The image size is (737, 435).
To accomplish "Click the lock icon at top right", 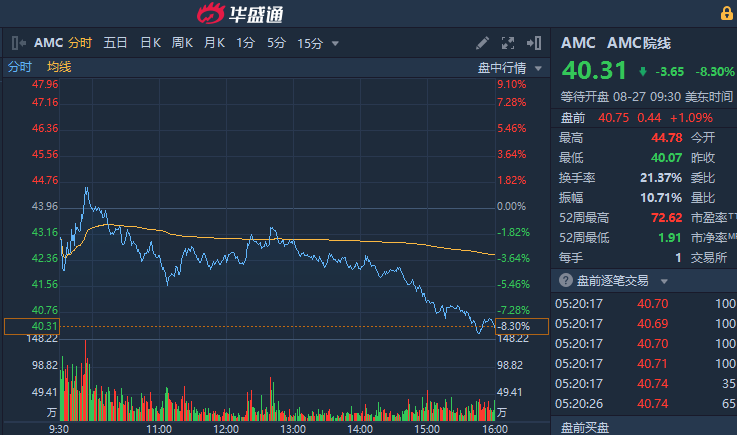I will point(727,13).
